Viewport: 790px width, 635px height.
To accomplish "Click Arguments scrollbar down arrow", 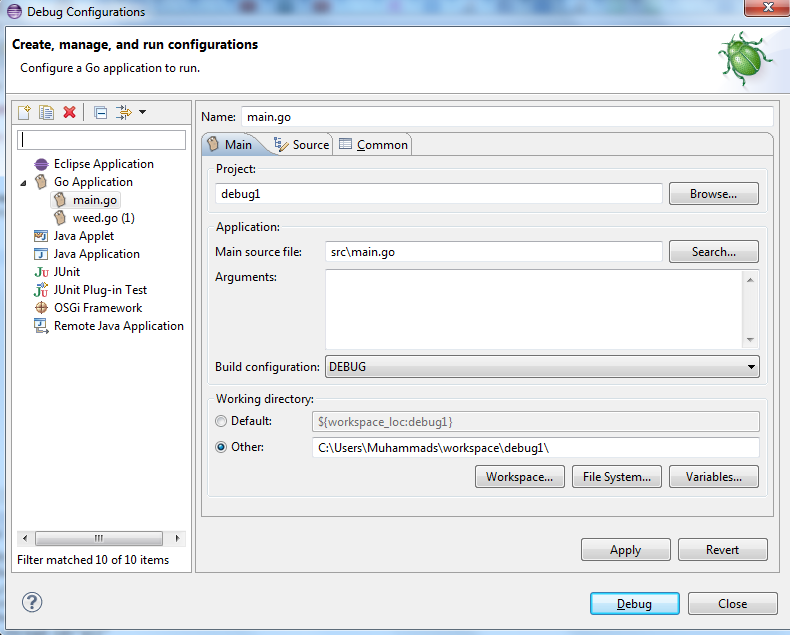I will click(x=750, y=340).
